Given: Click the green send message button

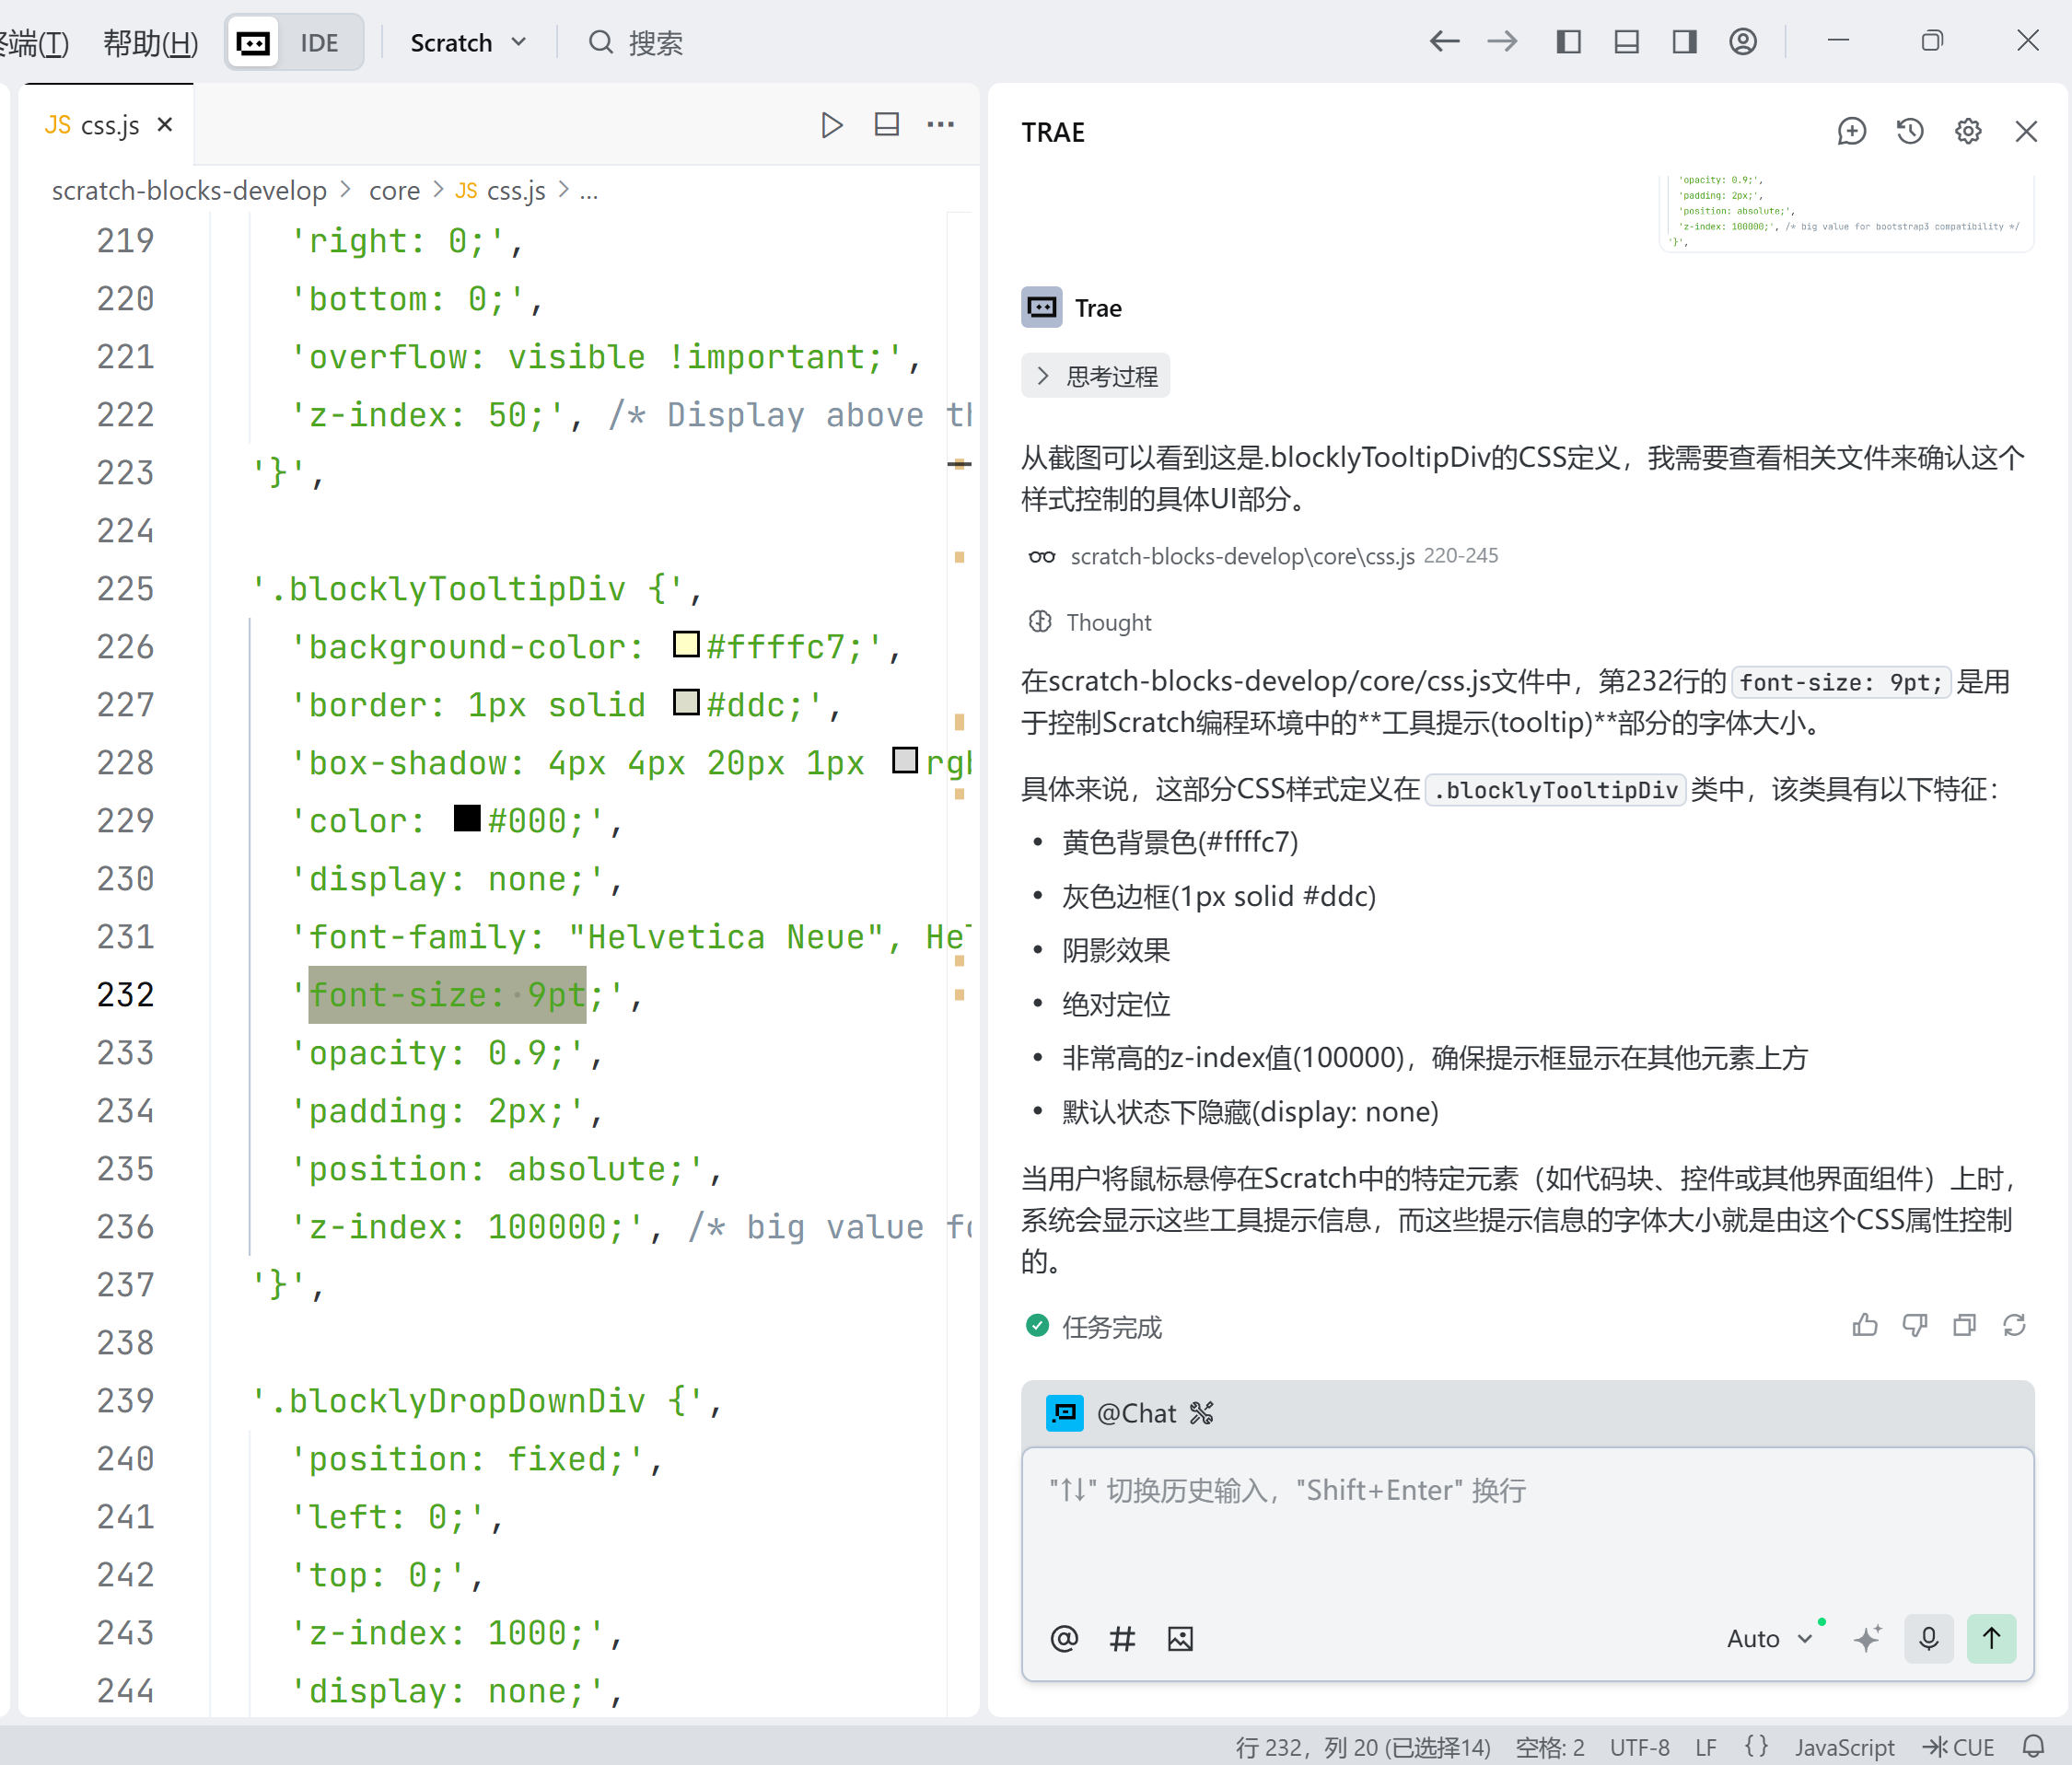Looking at the screenshot, I should pos(1990,1638).
